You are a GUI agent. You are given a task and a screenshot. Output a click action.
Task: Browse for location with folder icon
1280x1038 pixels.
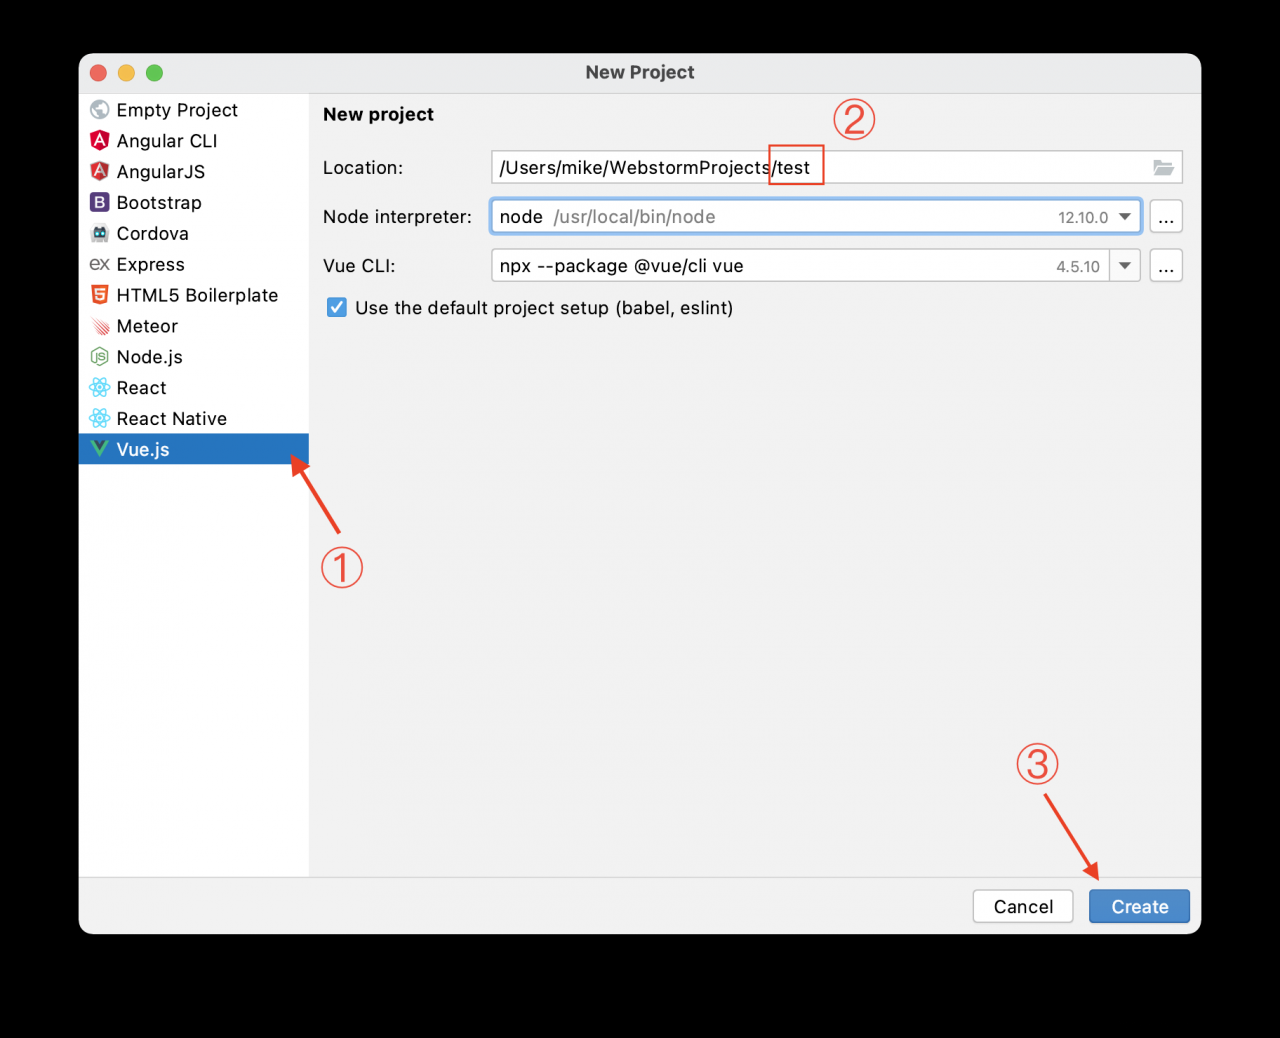pos(1163,168)
